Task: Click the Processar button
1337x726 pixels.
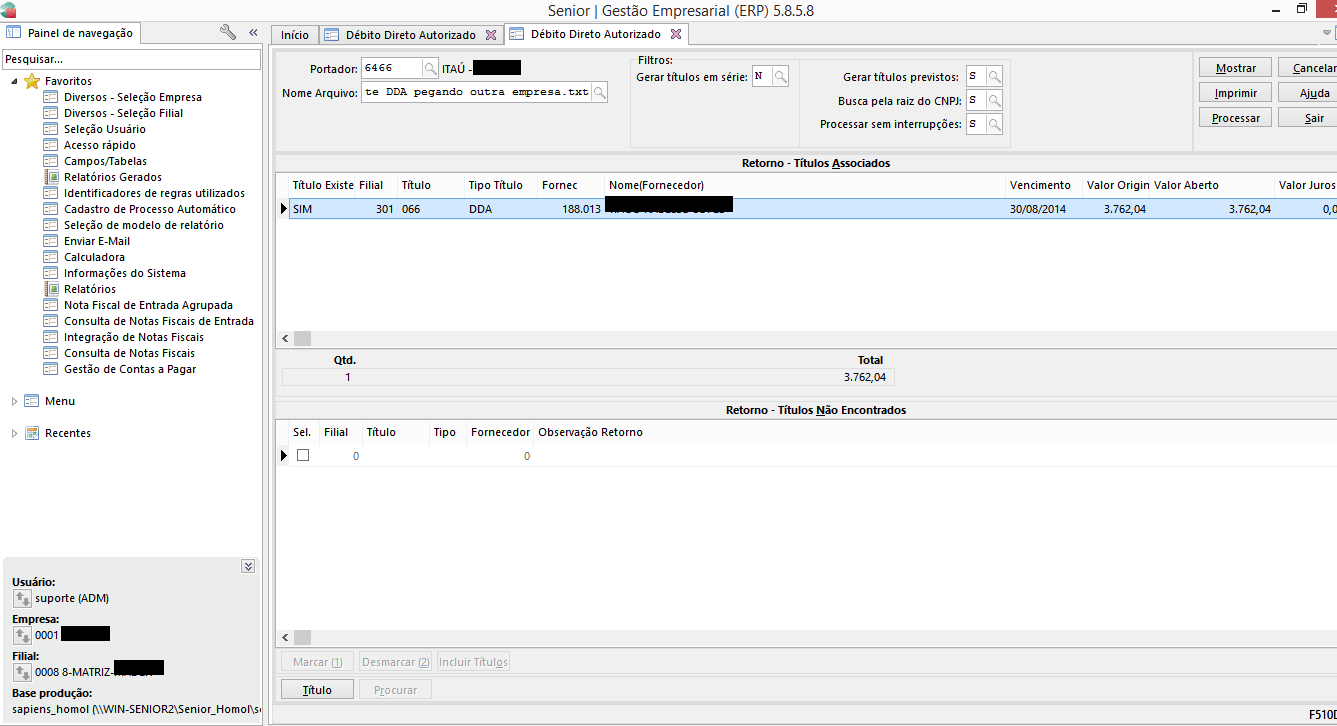Action: point(1235,118)
